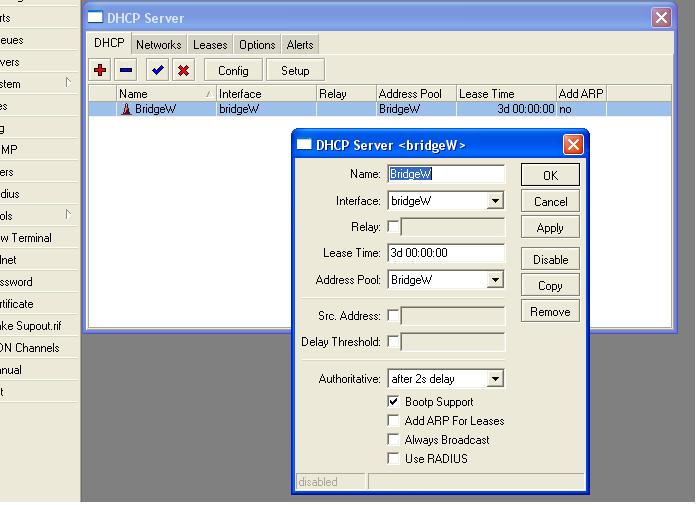Image resolution: width=698 pixels, height=505 pixels.
Task: Click the Setup button
Action: click(x=295, y=70)
